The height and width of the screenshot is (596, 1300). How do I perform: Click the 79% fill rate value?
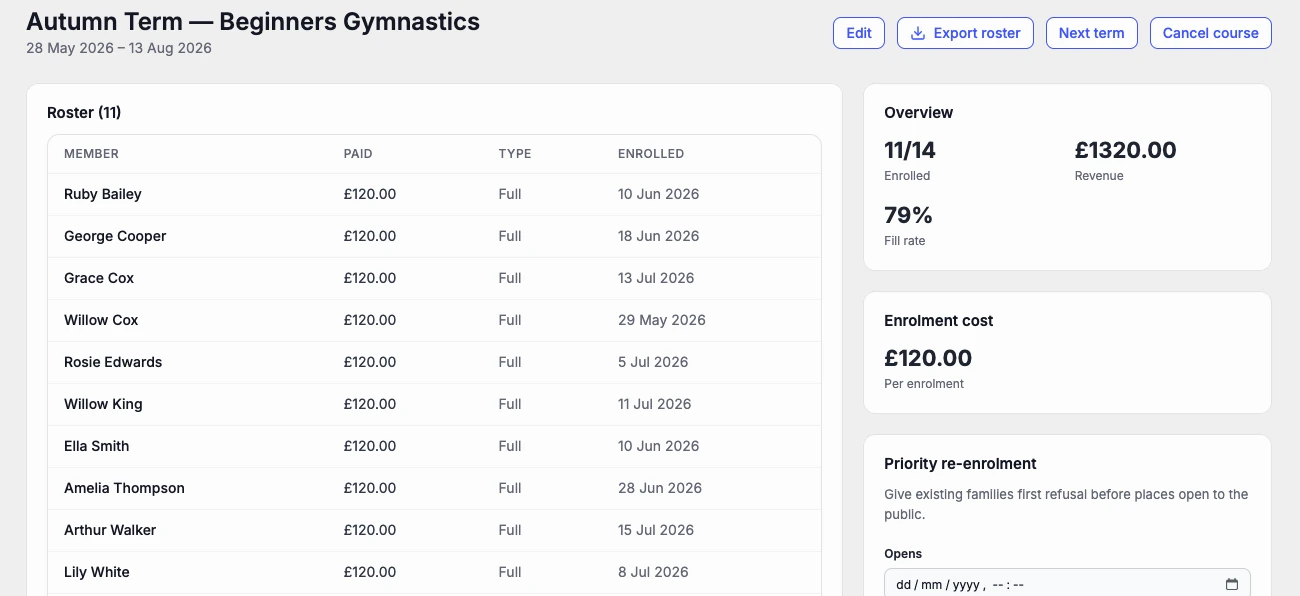(x=908, y=216)
